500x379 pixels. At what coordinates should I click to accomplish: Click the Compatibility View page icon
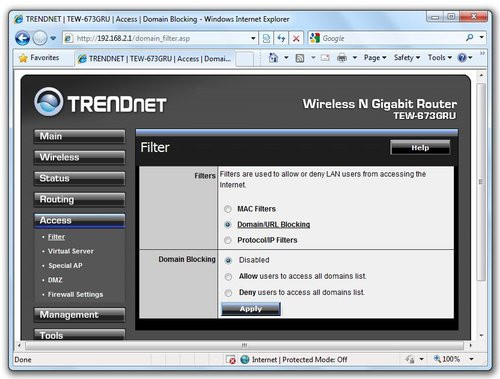point(266,38)
